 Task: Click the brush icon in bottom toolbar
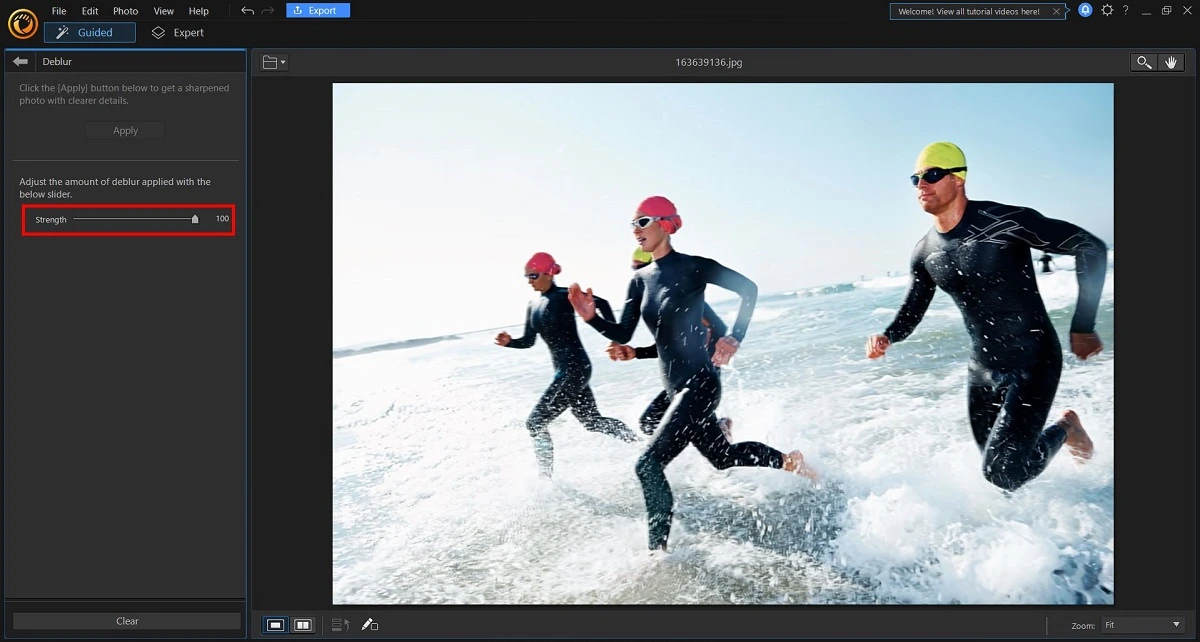[369, 625]
